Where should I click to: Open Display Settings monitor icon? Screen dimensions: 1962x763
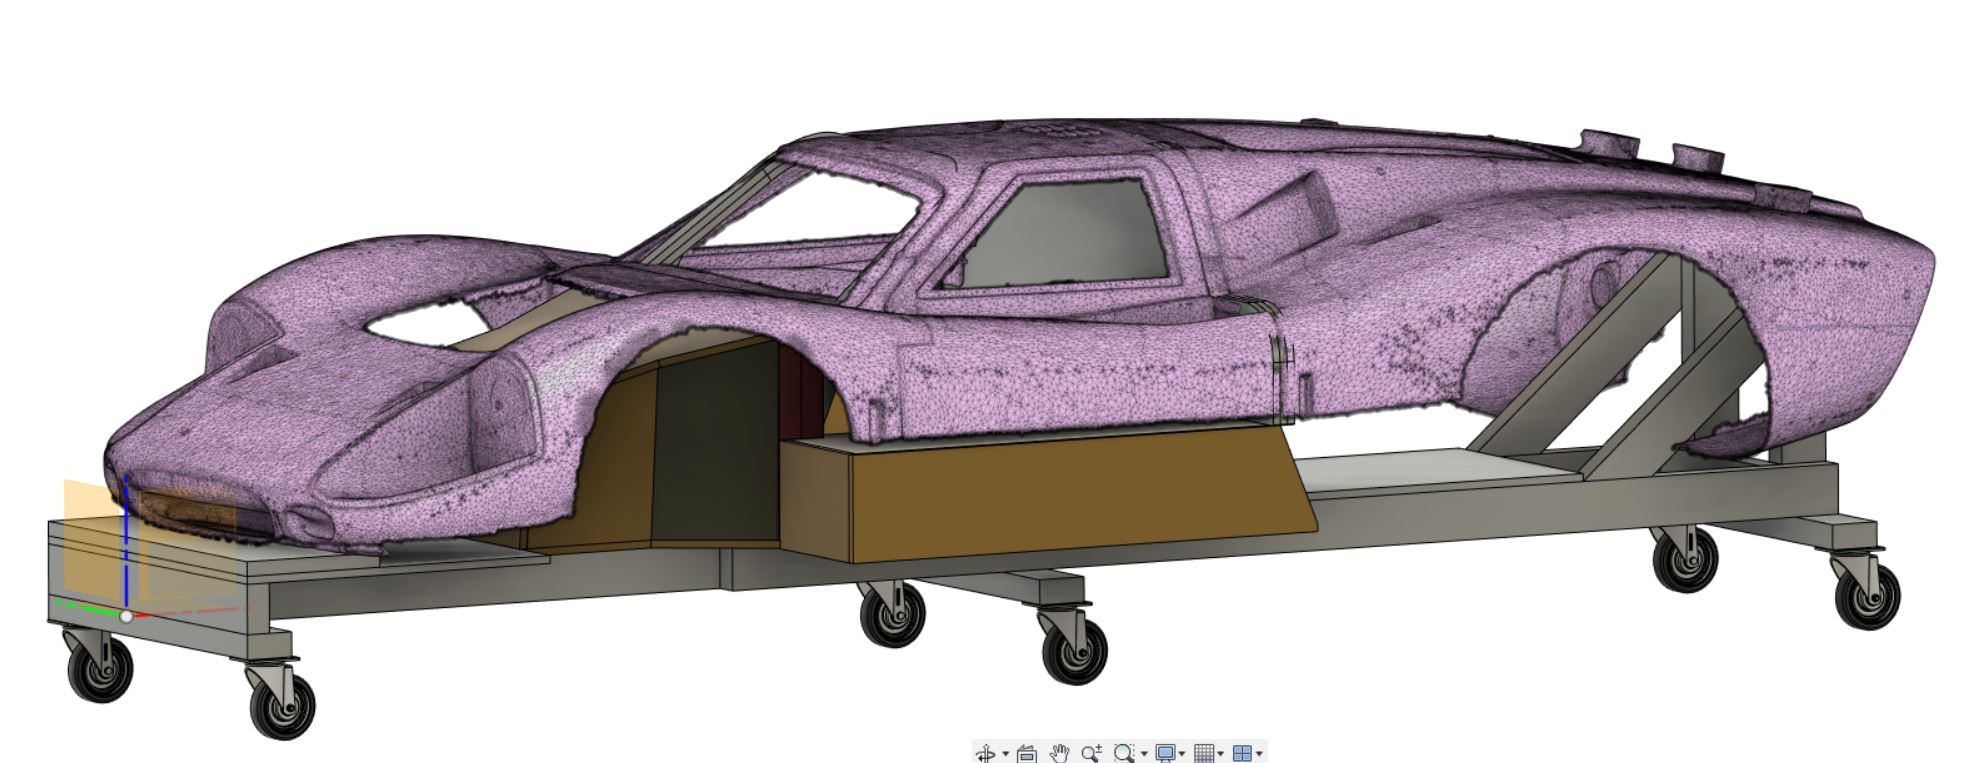pos(1165,753)
